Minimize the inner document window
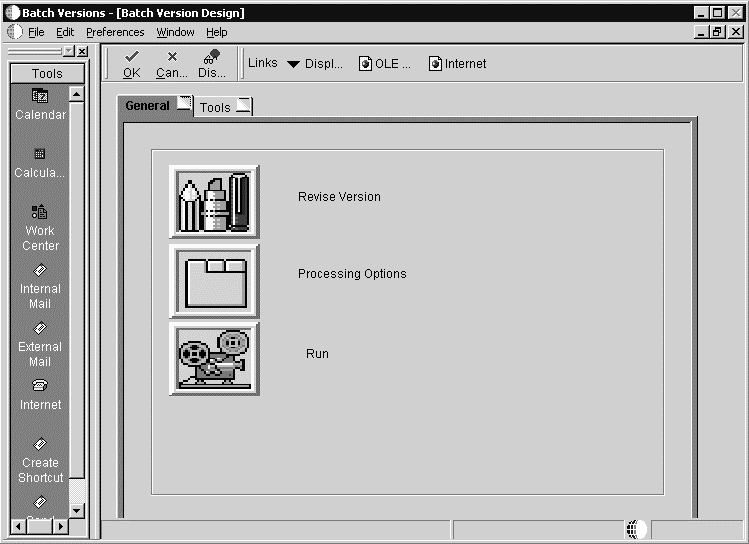This screenshot has height=544, width=749. [x=701, y=32]
